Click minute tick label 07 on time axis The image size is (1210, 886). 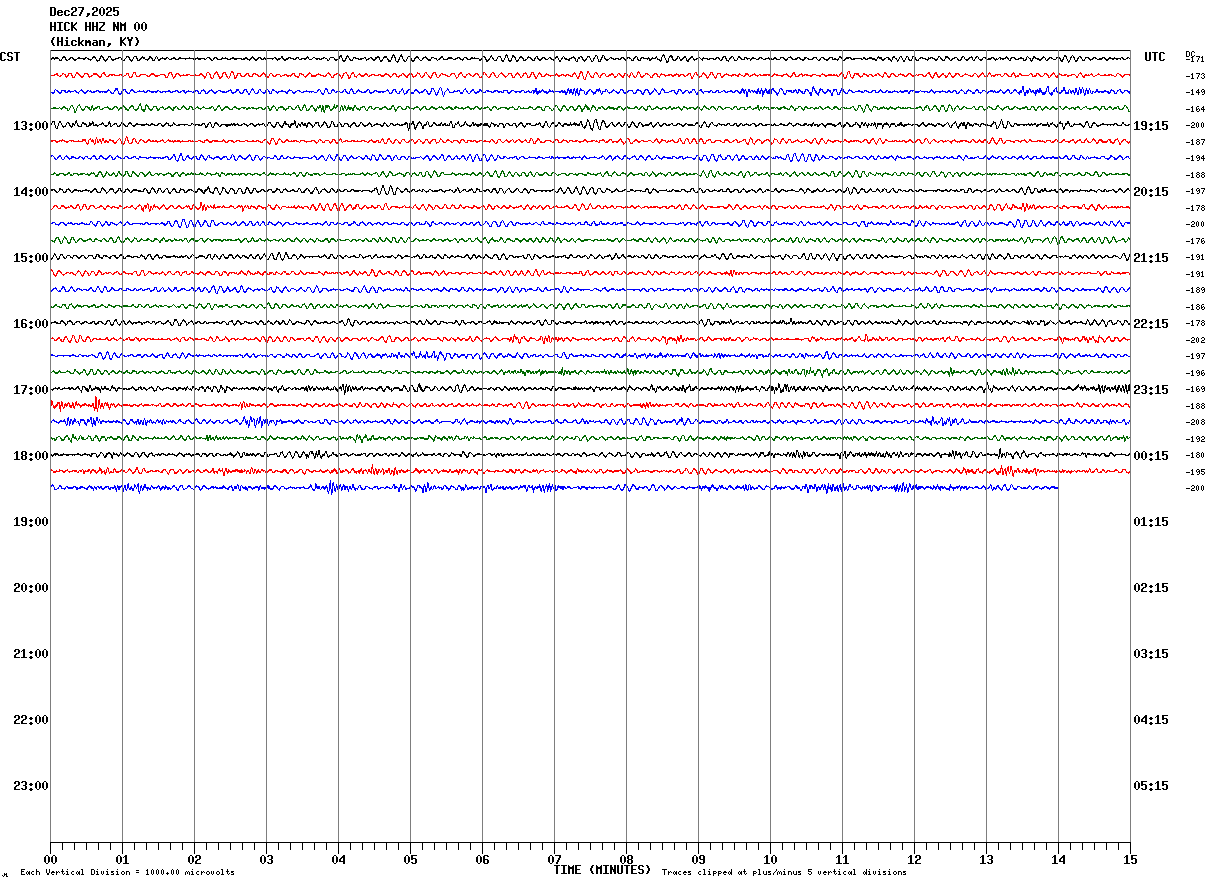[555, 860]
